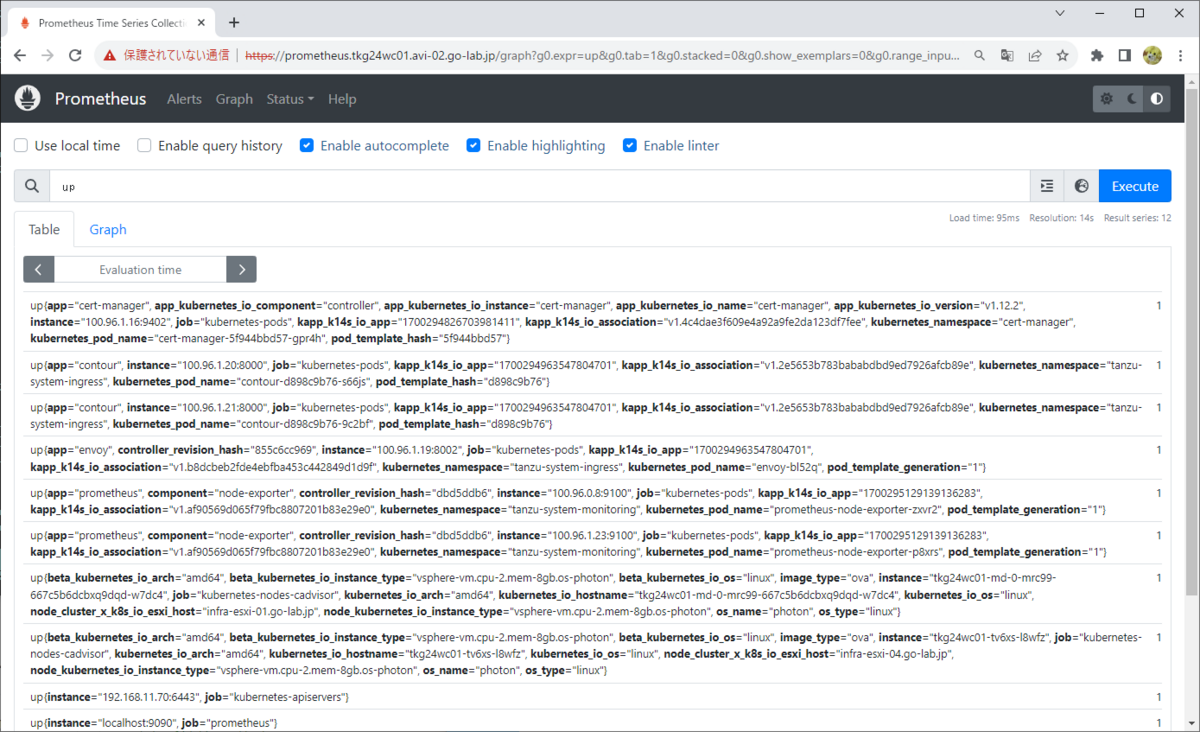The image size is (1200, 732).
Task: Click the Load time: 95ms text
Action: (x=984, y=217)
